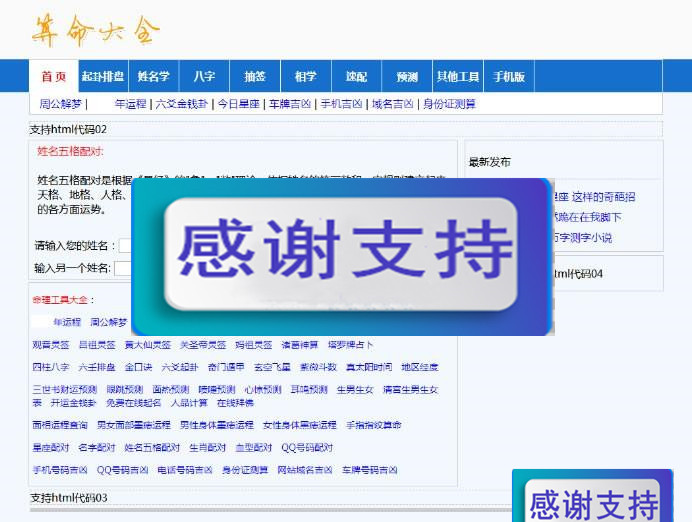
Task: Open the 其他工具 menu item
Action: tap(457, 77)
